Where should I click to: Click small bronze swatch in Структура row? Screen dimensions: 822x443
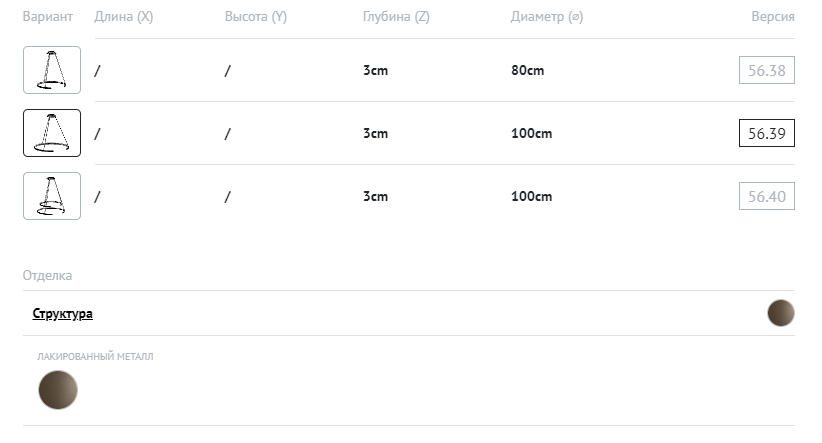780,313
